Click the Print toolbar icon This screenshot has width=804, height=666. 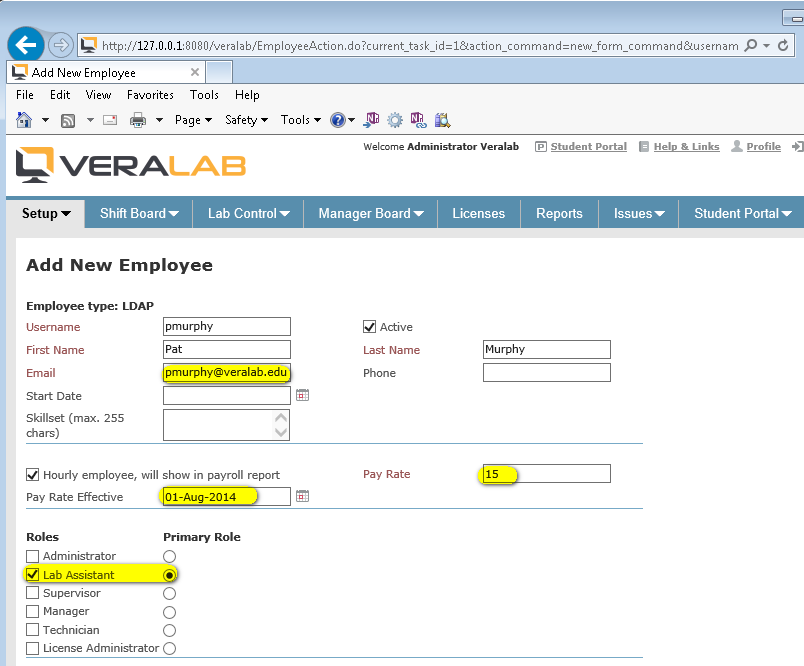138,120
